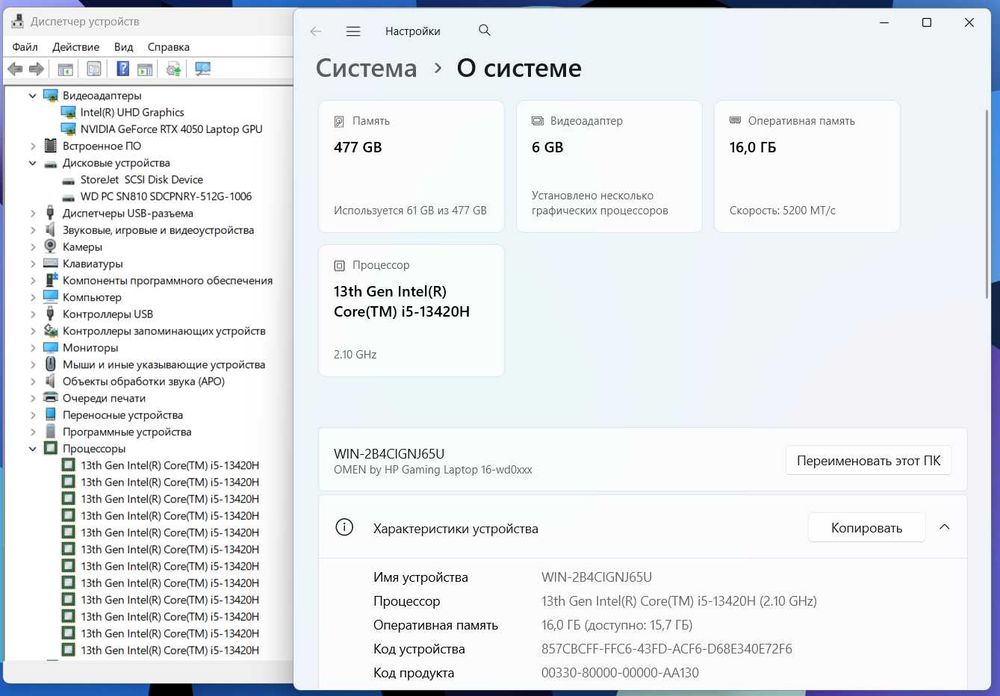Open the Вид menu
The height and width of the screenshot is (696, 1000).
point(124,47)
